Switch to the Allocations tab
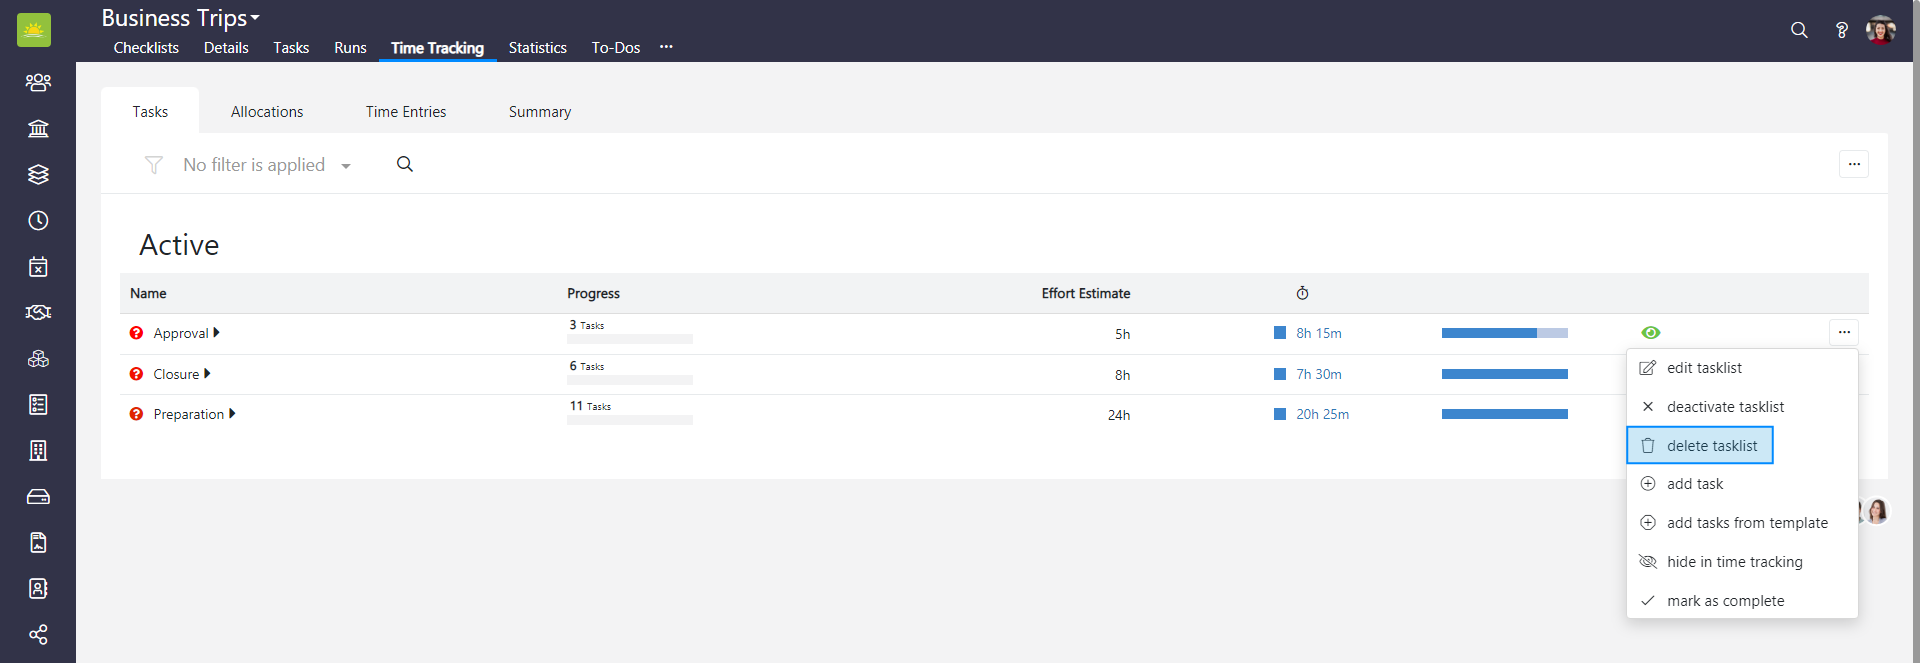 click(x=267, y=112)
